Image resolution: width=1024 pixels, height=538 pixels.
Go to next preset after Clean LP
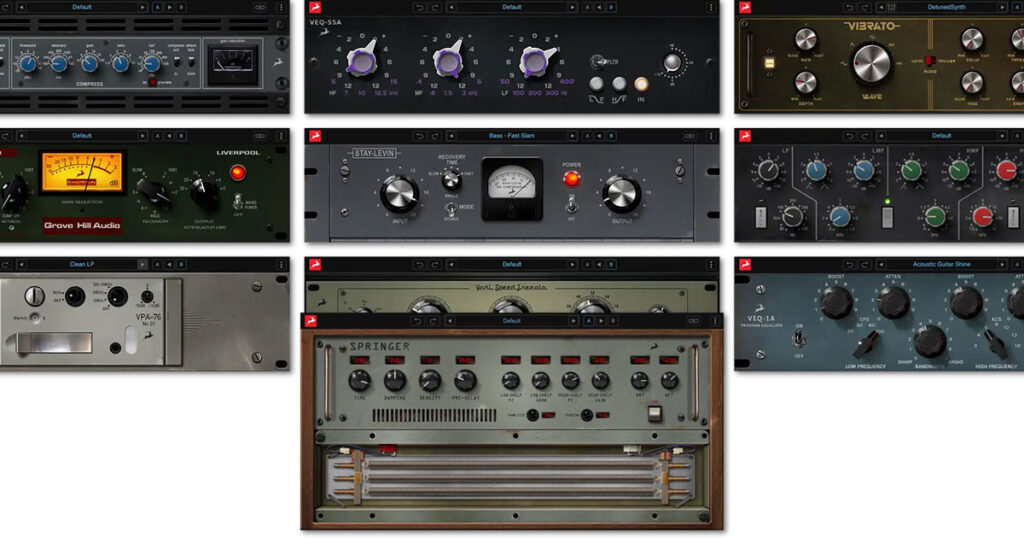tap(142, 264)
